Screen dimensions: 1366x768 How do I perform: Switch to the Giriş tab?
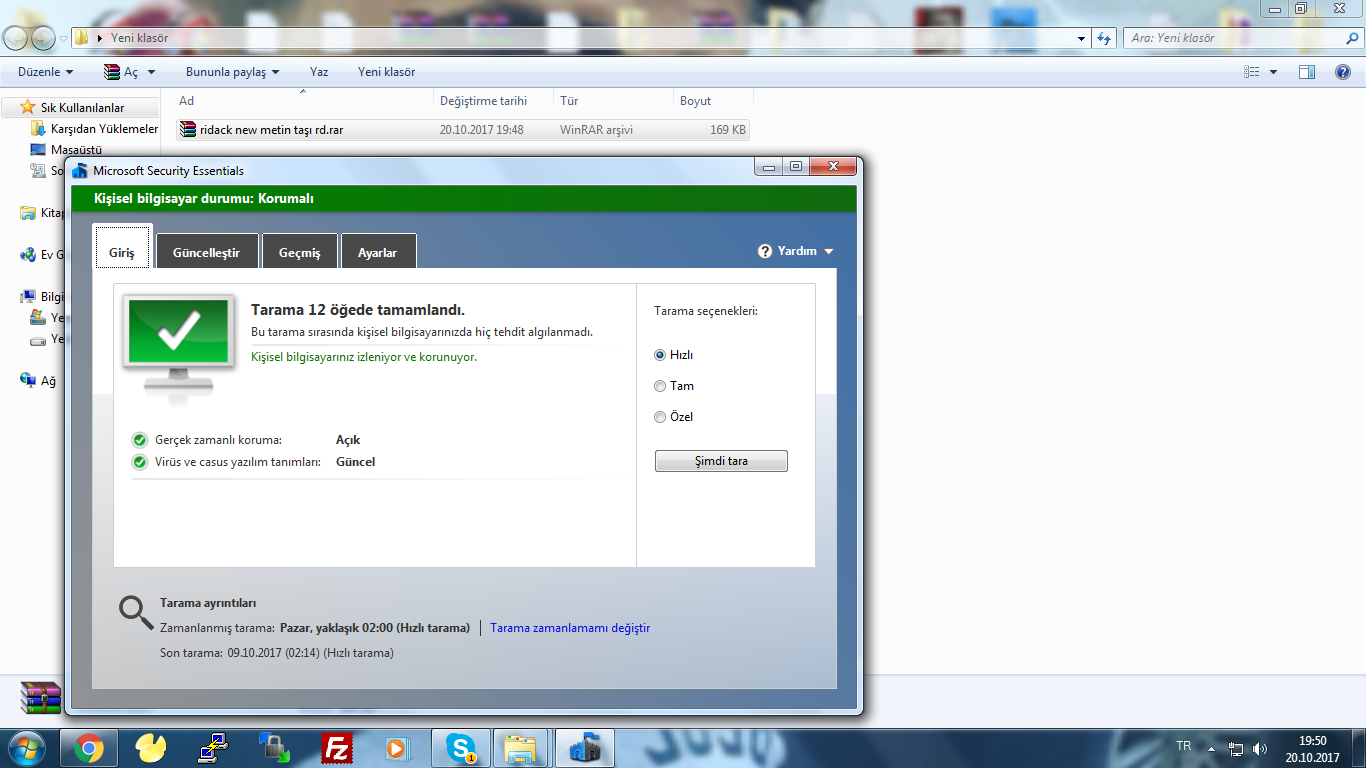122,247
